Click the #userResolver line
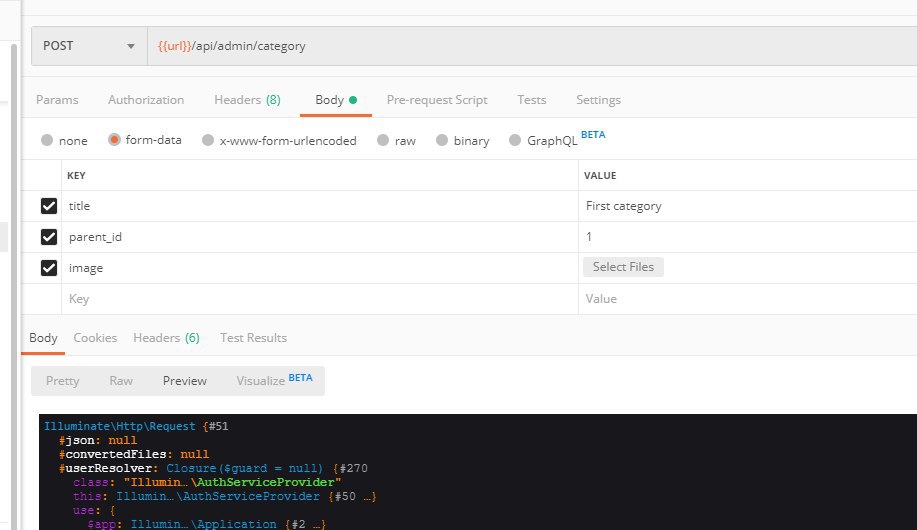This screenshot has height=530, width=917. tap(213, 469)
